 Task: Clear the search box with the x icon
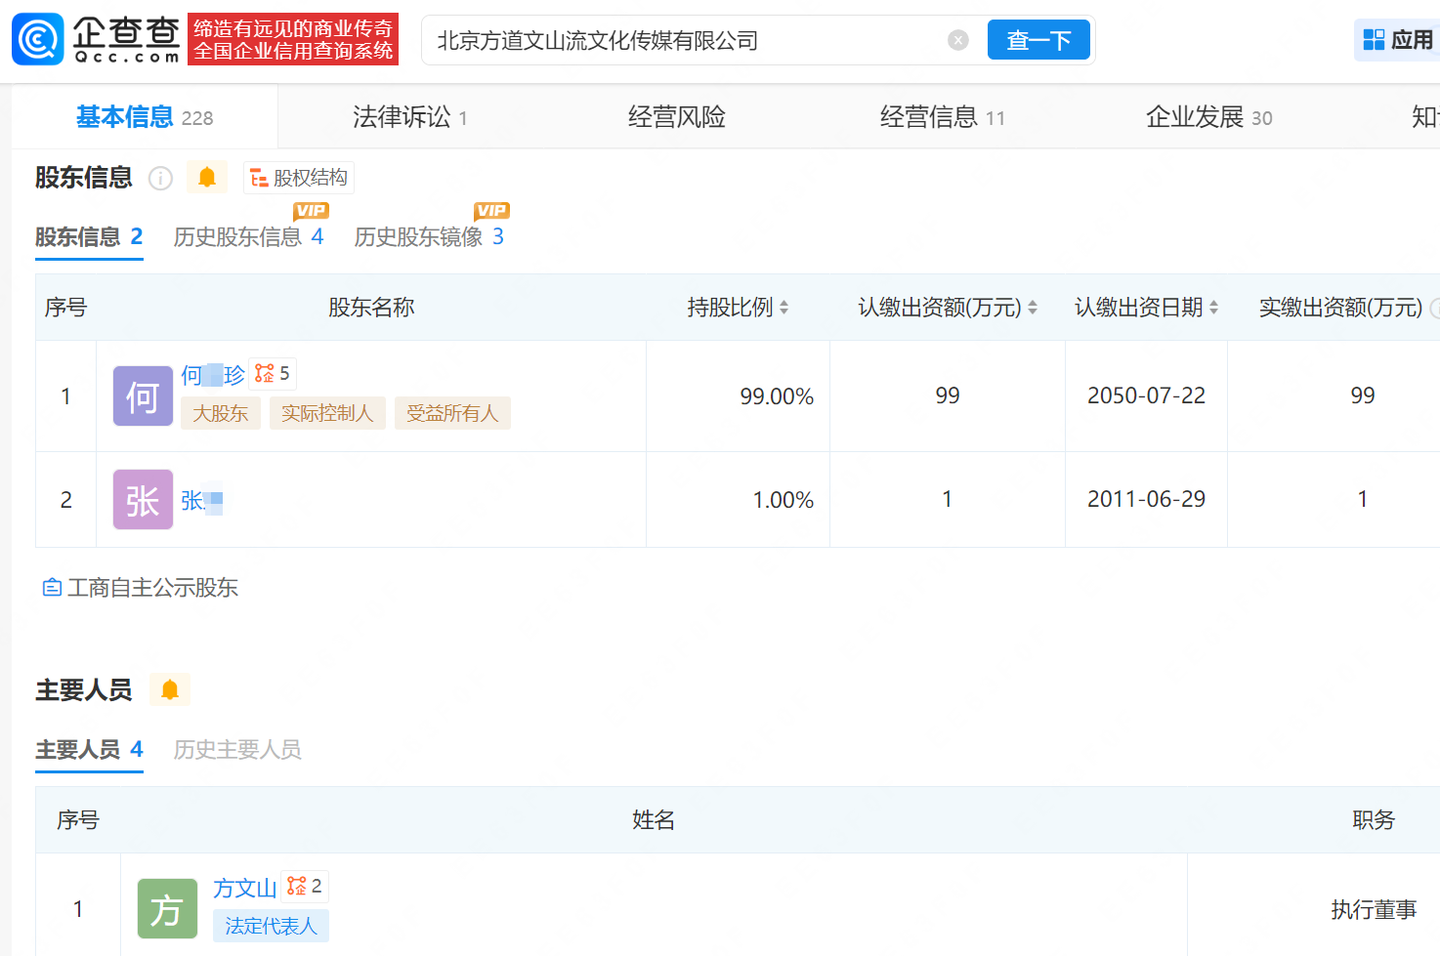[958, 40]
